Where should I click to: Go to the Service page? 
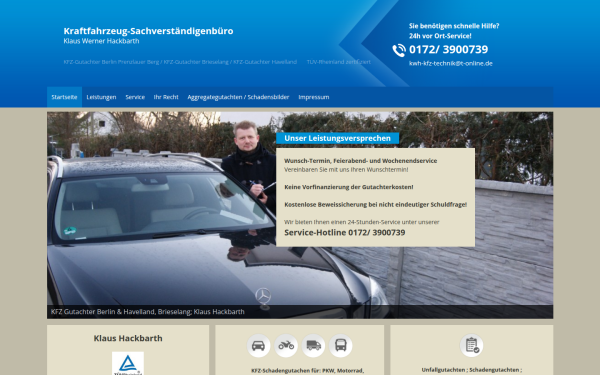135,97
